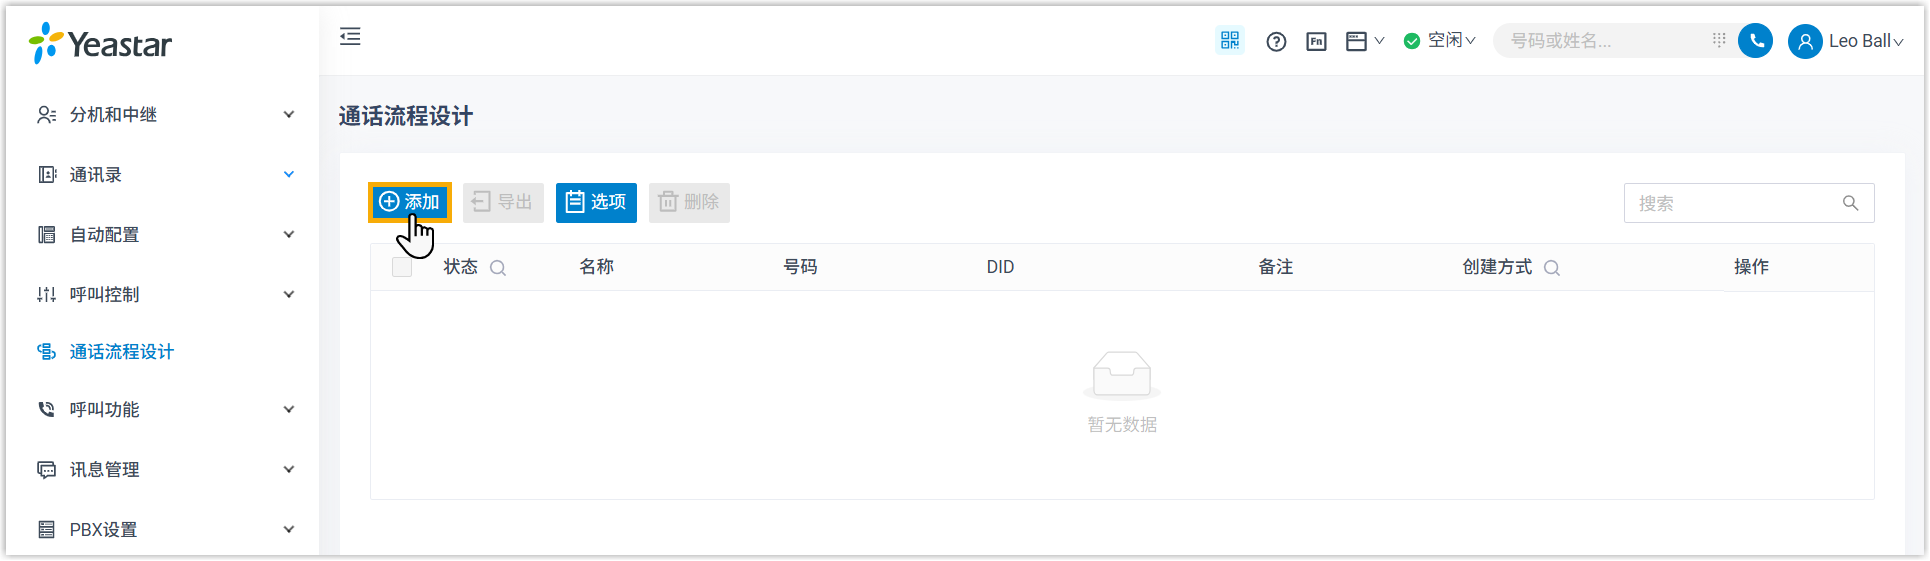Open the 空闲 presence status dropdown

(x=1440, y=41)
